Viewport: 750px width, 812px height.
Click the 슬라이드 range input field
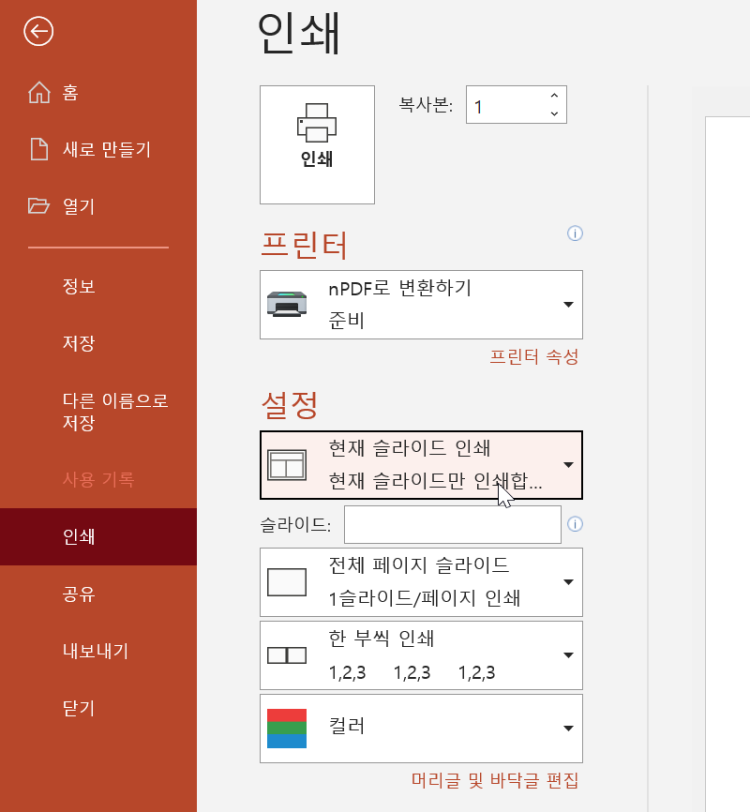click(453, 525)
